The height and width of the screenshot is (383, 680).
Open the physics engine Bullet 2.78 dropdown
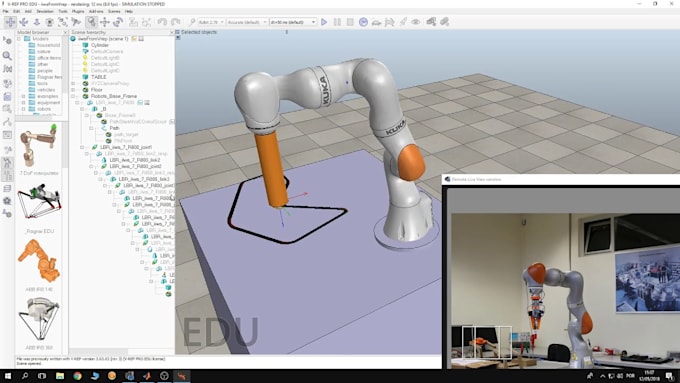coord(211,22)
